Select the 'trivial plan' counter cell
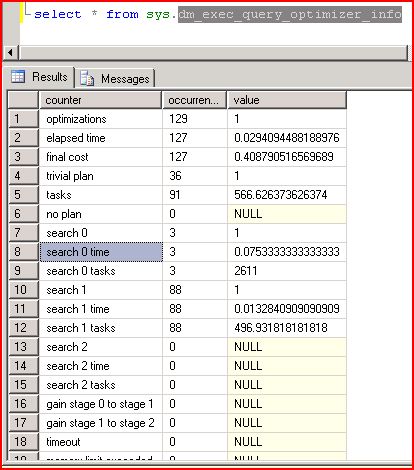This screenshot has width=414, height=470. 101,176
